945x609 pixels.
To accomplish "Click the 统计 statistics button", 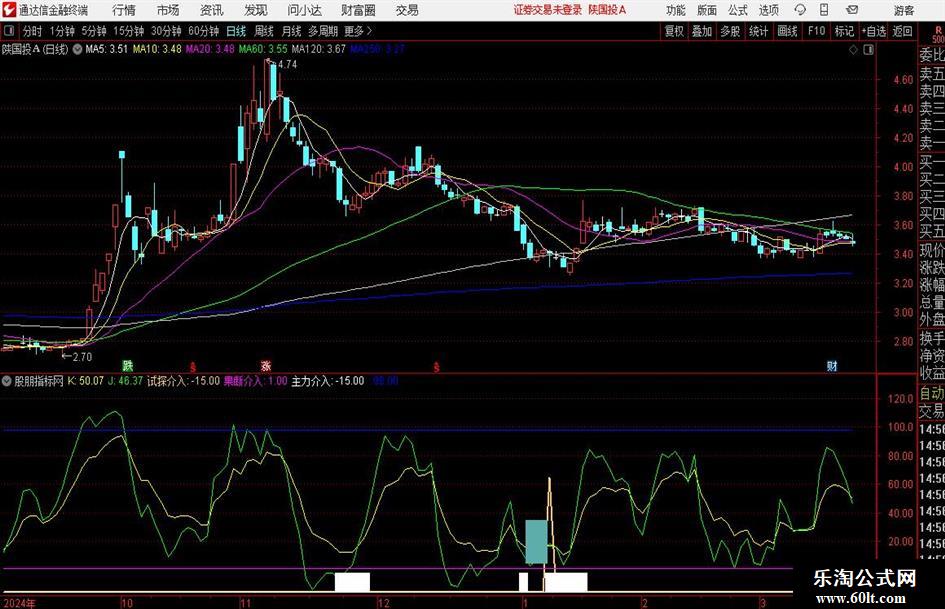I will click(x=758, y=31).
